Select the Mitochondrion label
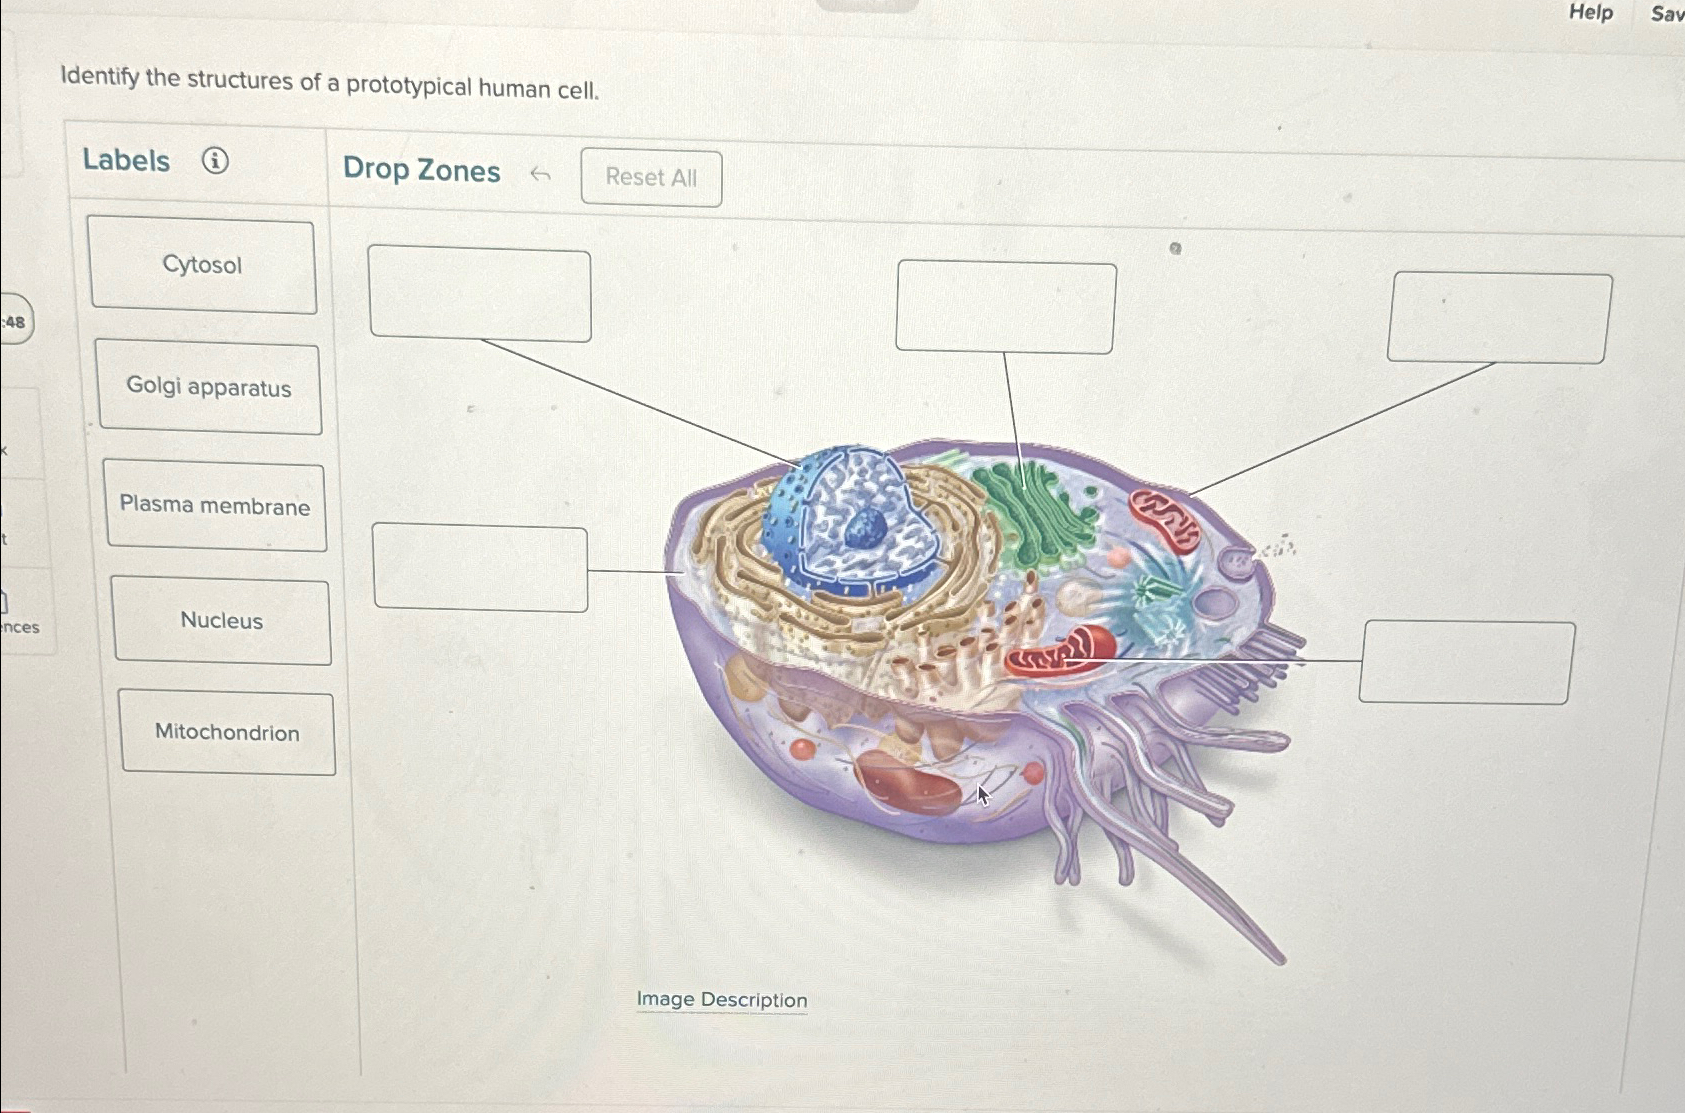1685x1113 pixels. (227, 732)
